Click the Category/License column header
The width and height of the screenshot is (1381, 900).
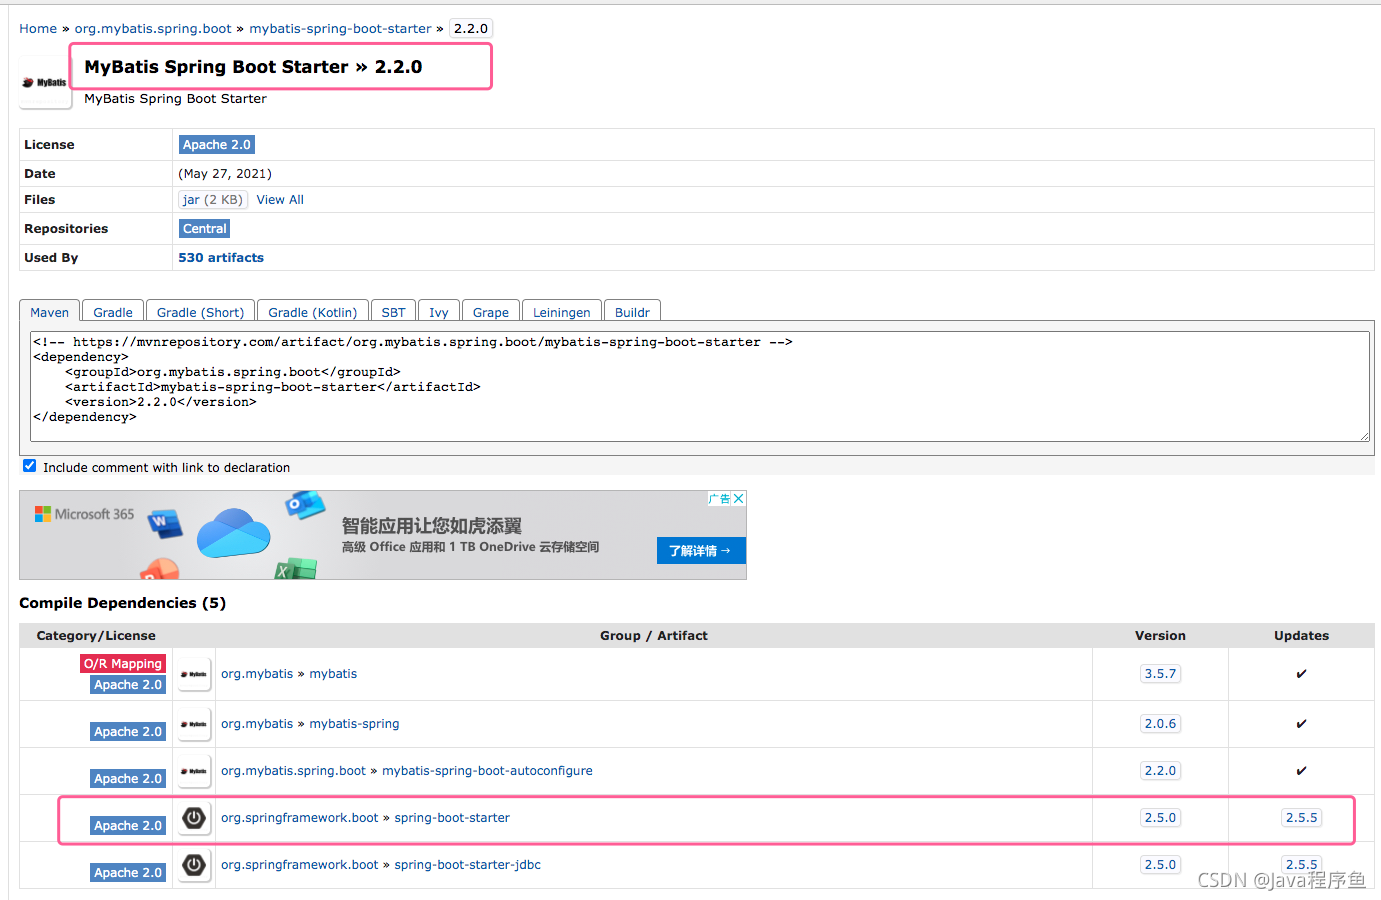pos(96,636)
